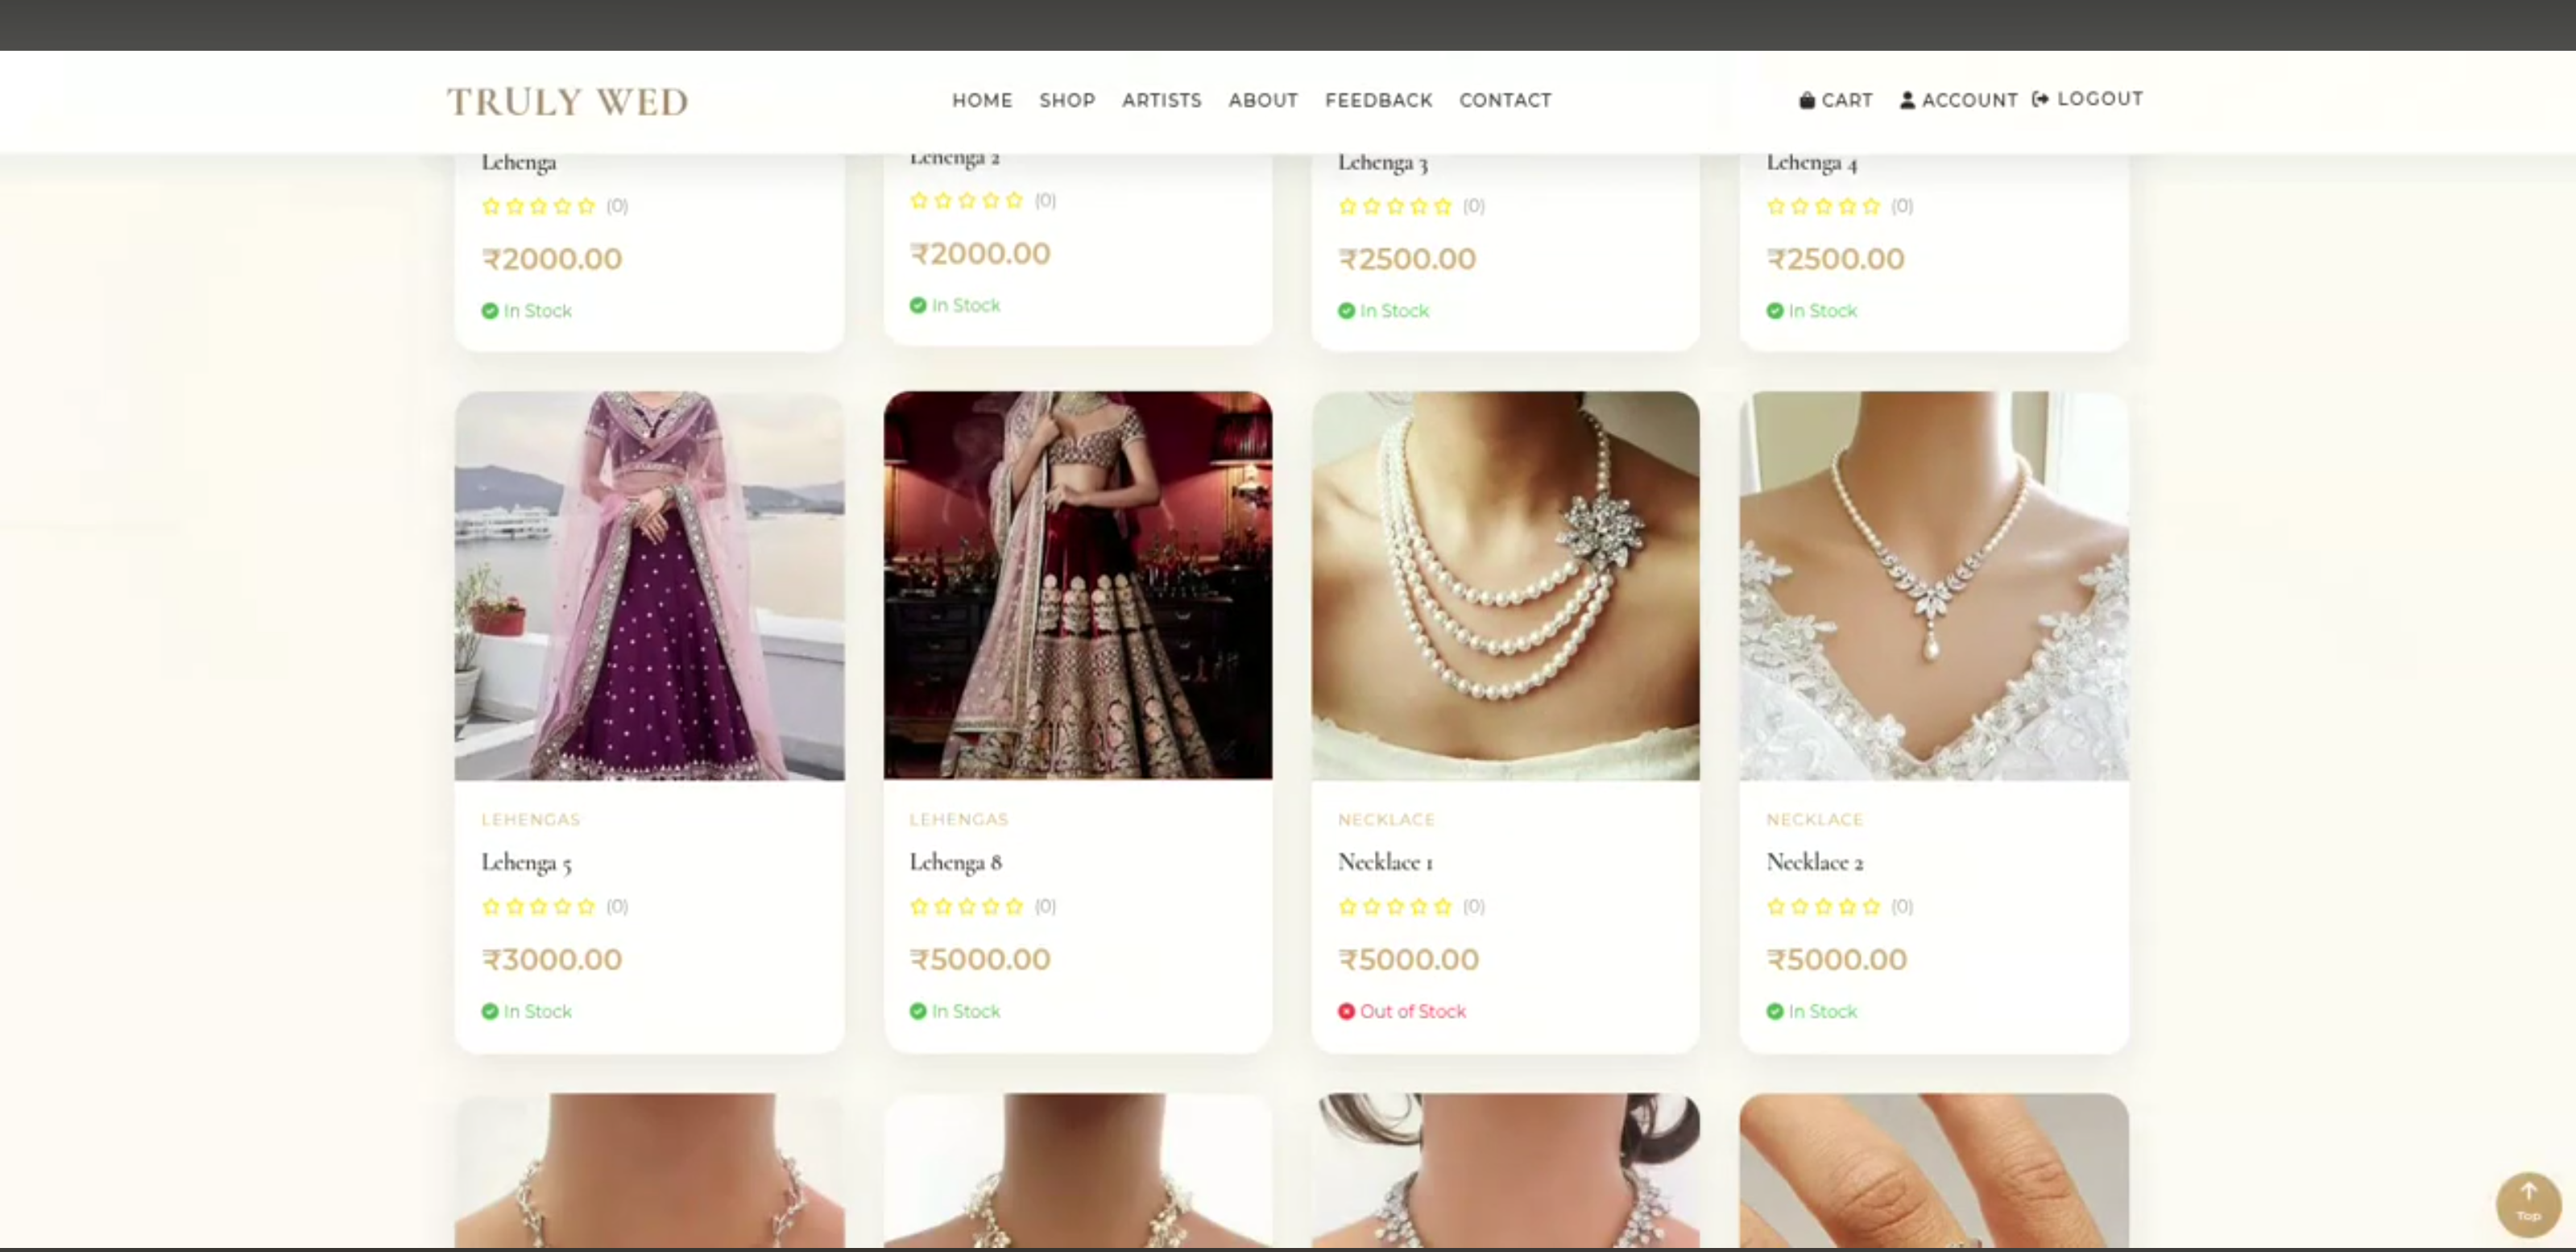Open the Feedback menu item
The width and height of the screenshot is (2576, 1252).
coord(1378,100)
